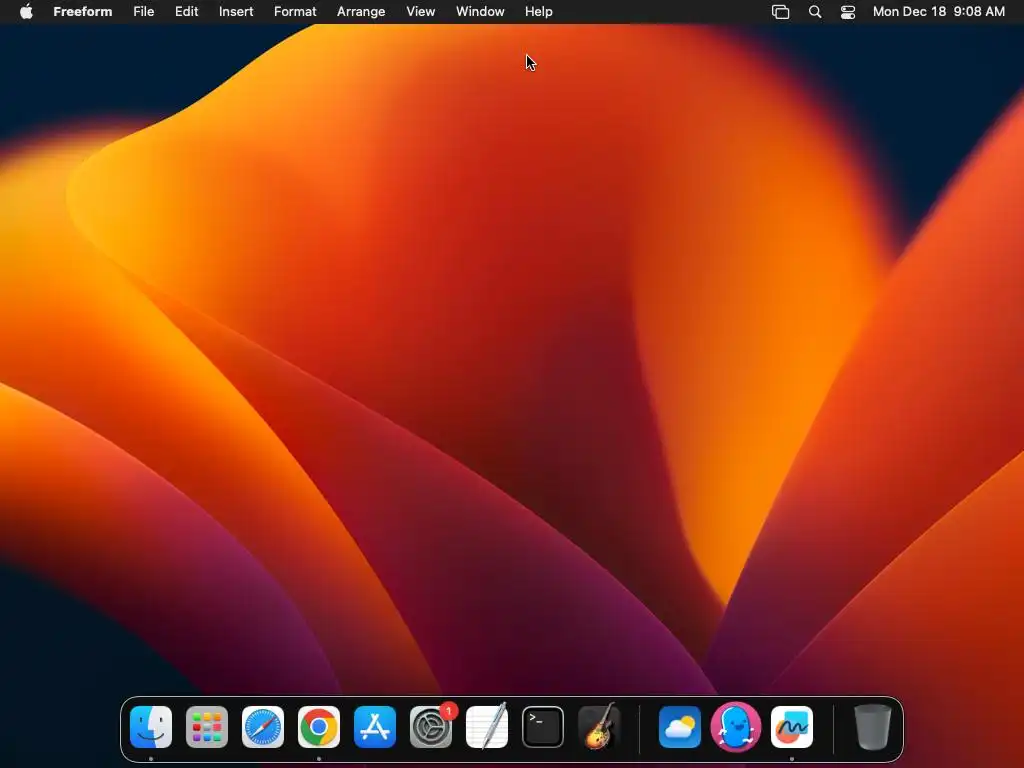Open the pink blue-character app in dock
Image resolution: width=1024 pixels, height=768 pixels.
[x=736, y=727]
